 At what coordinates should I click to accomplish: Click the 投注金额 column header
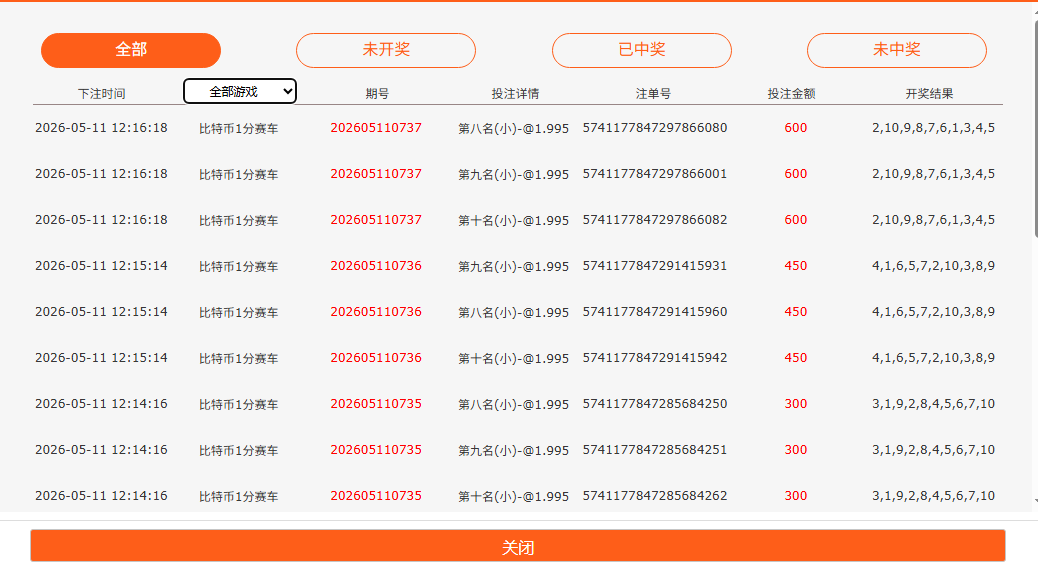(x=791, y=94)
